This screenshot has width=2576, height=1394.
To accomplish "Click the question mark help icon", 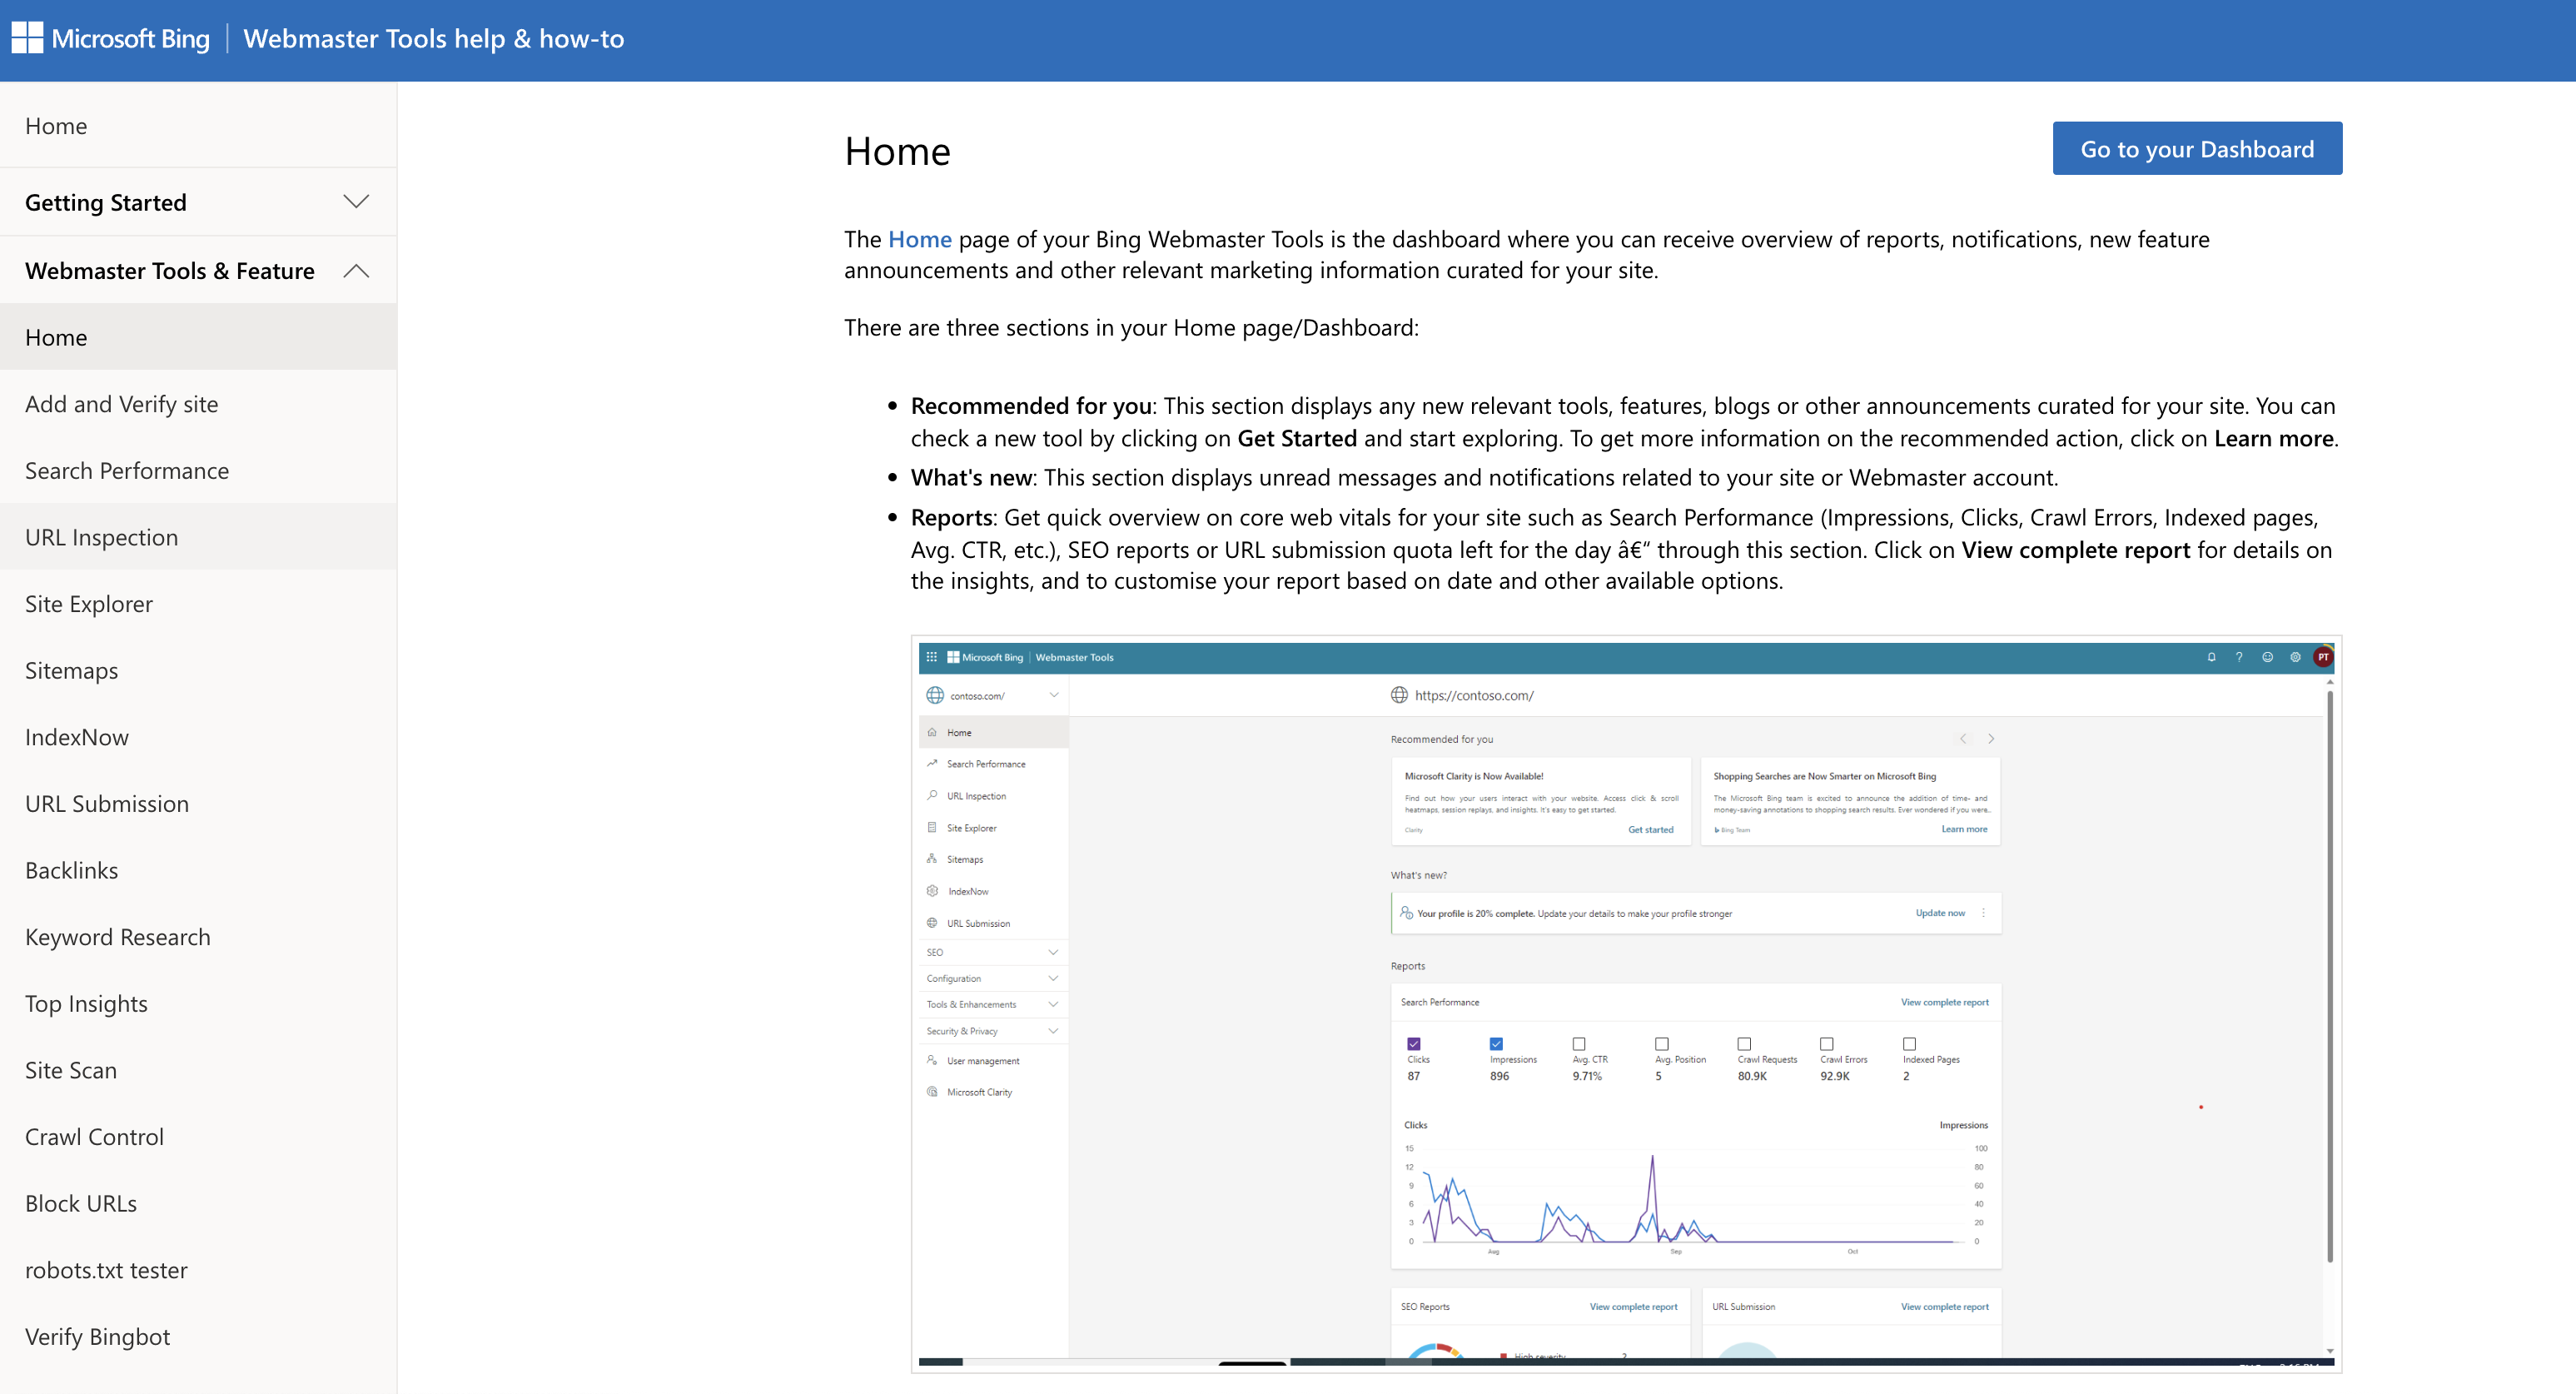I will pyautogui.click(x=2239, y=657).
